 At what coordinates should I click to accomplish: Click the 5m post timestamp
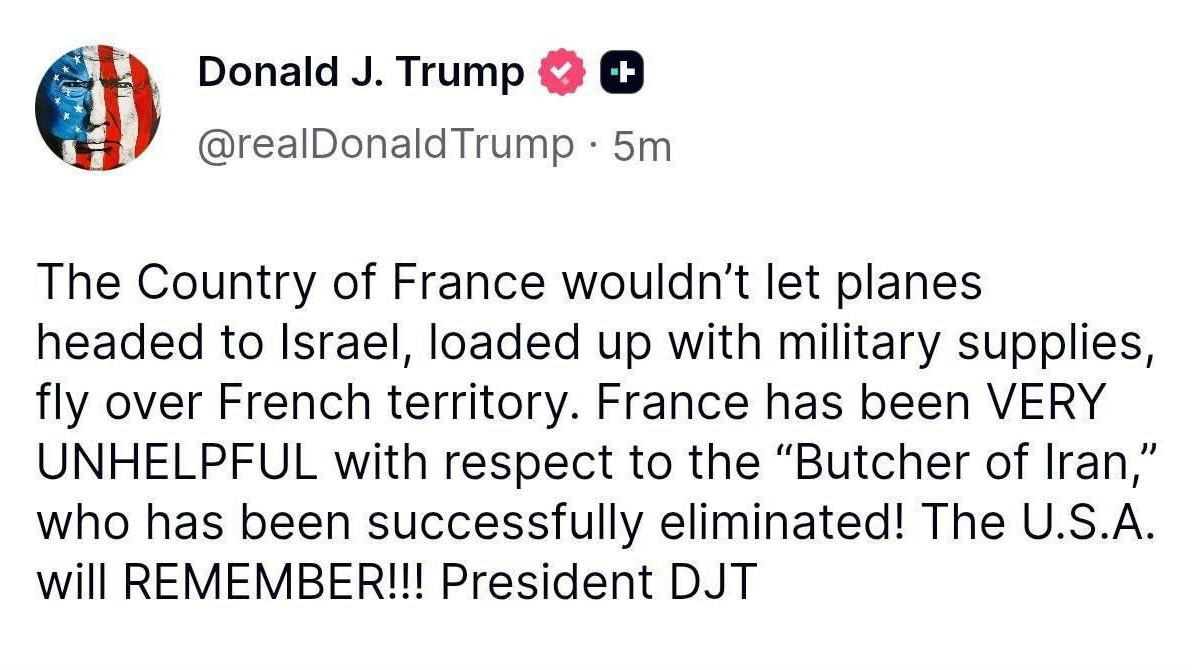[641, 147]
